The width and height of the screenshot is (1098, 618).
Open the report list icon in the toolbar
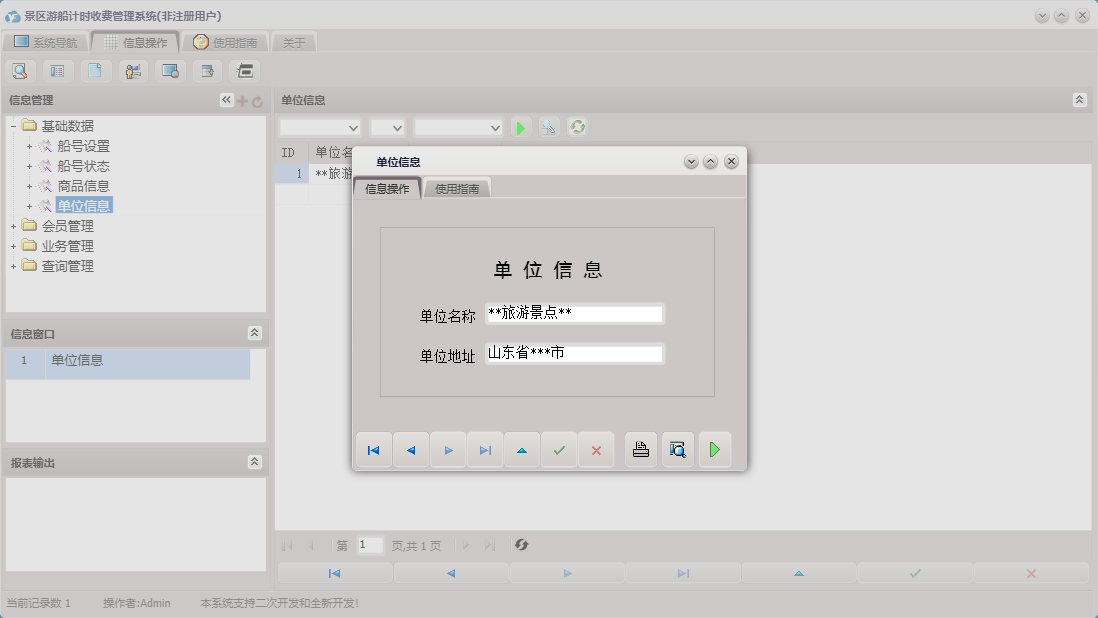tap(57, 71)
